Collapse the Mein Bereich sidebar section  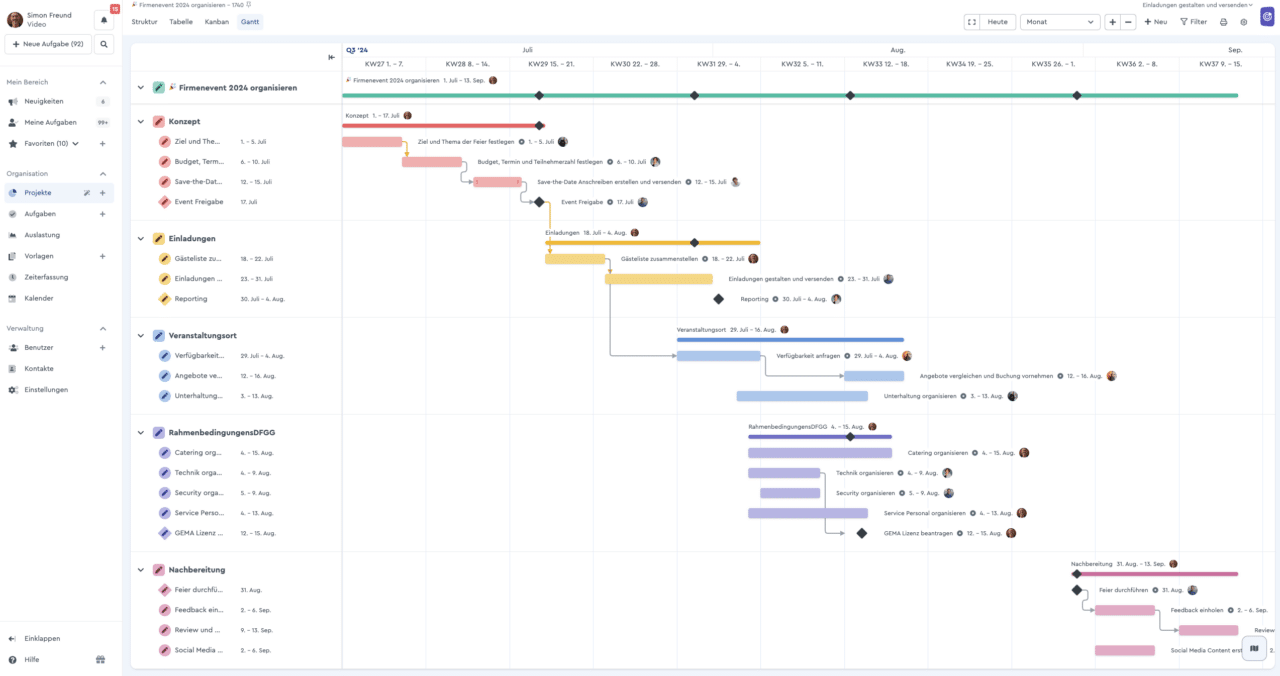pyautogui.click(x=102, y=82)
